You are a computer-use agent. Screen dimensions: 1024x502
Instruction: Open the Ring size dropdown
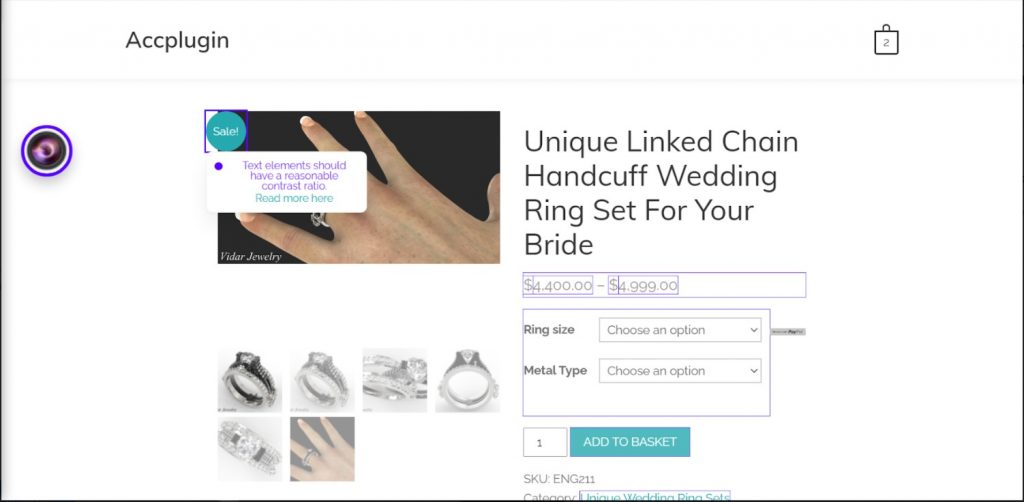click(680, 330)
